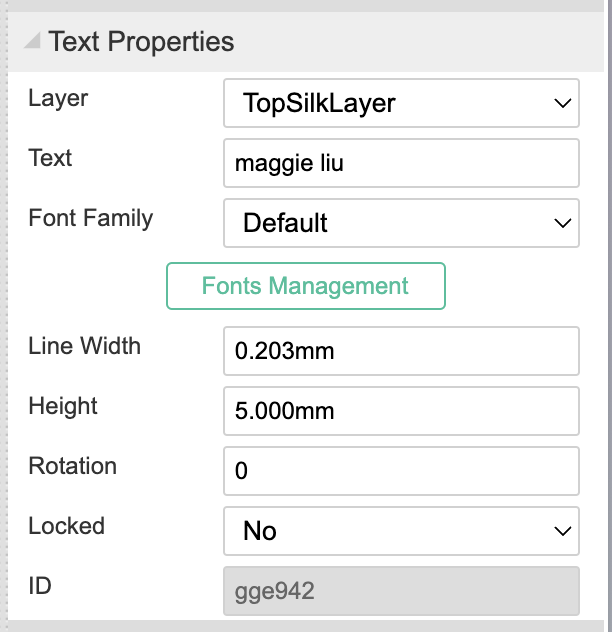Open the Locked dropdown set to No
The width and height of the screenshot is (612, 632).
[401, 531]
